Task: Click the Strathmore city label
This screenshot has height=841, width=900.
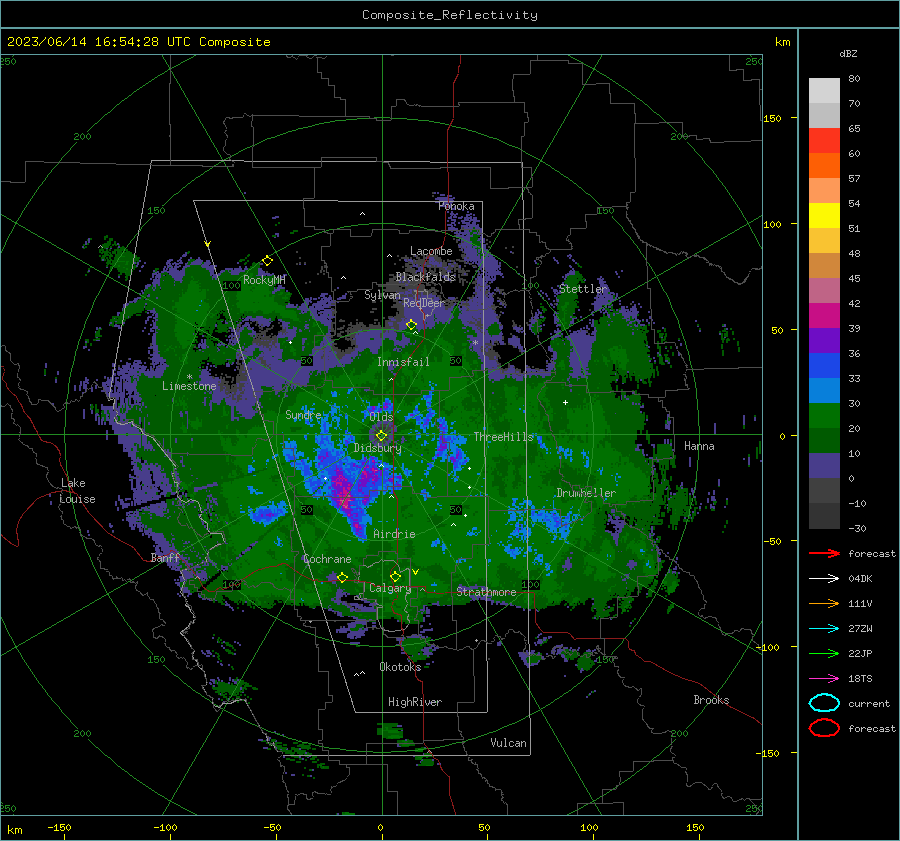Action: [x=486, y=592]
